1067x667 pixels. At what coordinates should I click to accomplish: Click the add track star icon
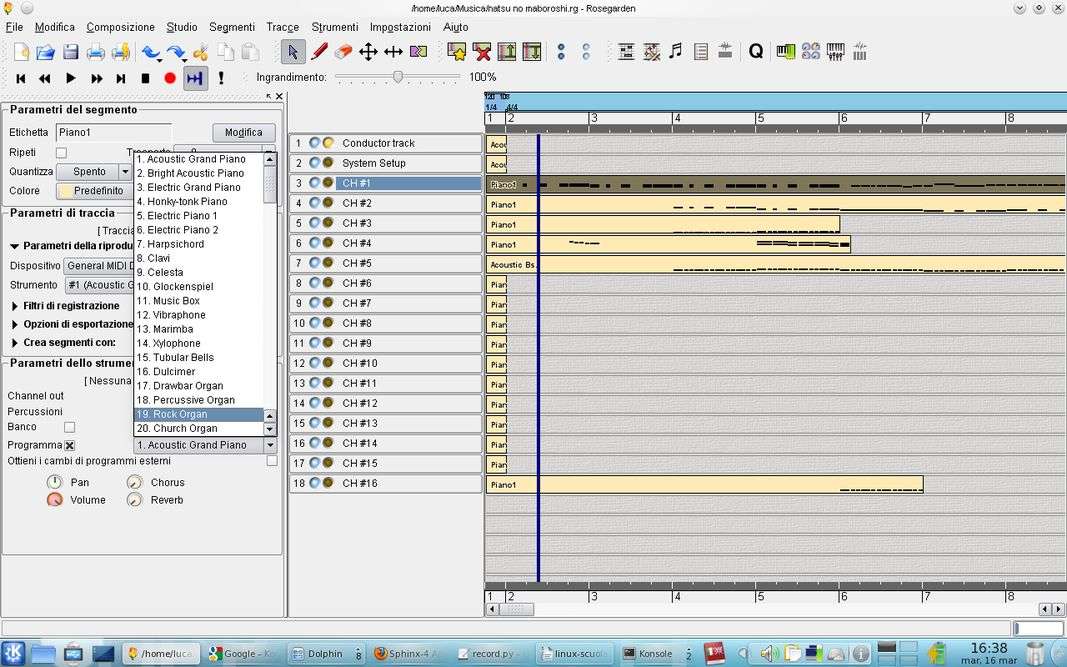(457, 51)
